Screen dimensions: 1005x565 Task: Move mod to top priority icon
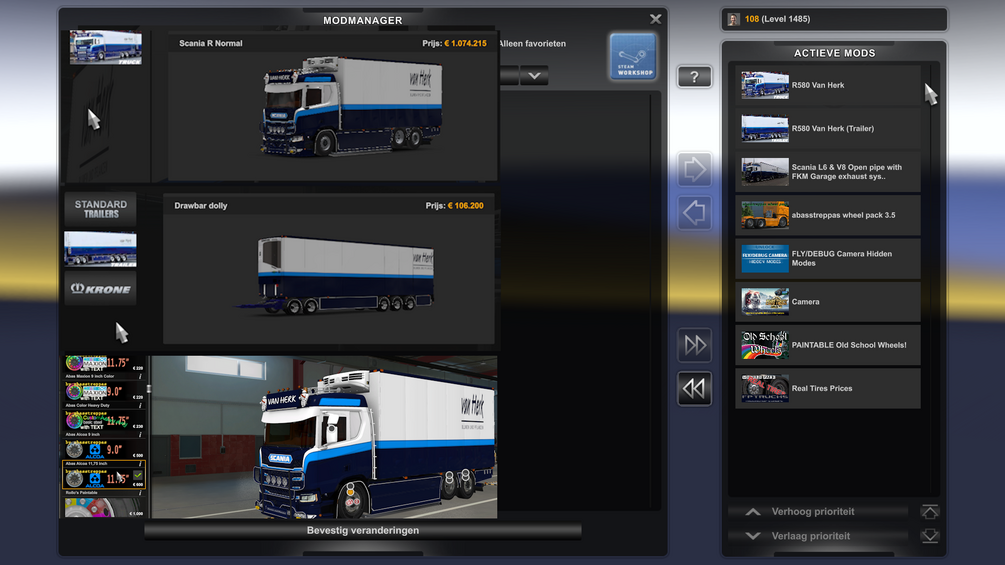click(930, 512)
